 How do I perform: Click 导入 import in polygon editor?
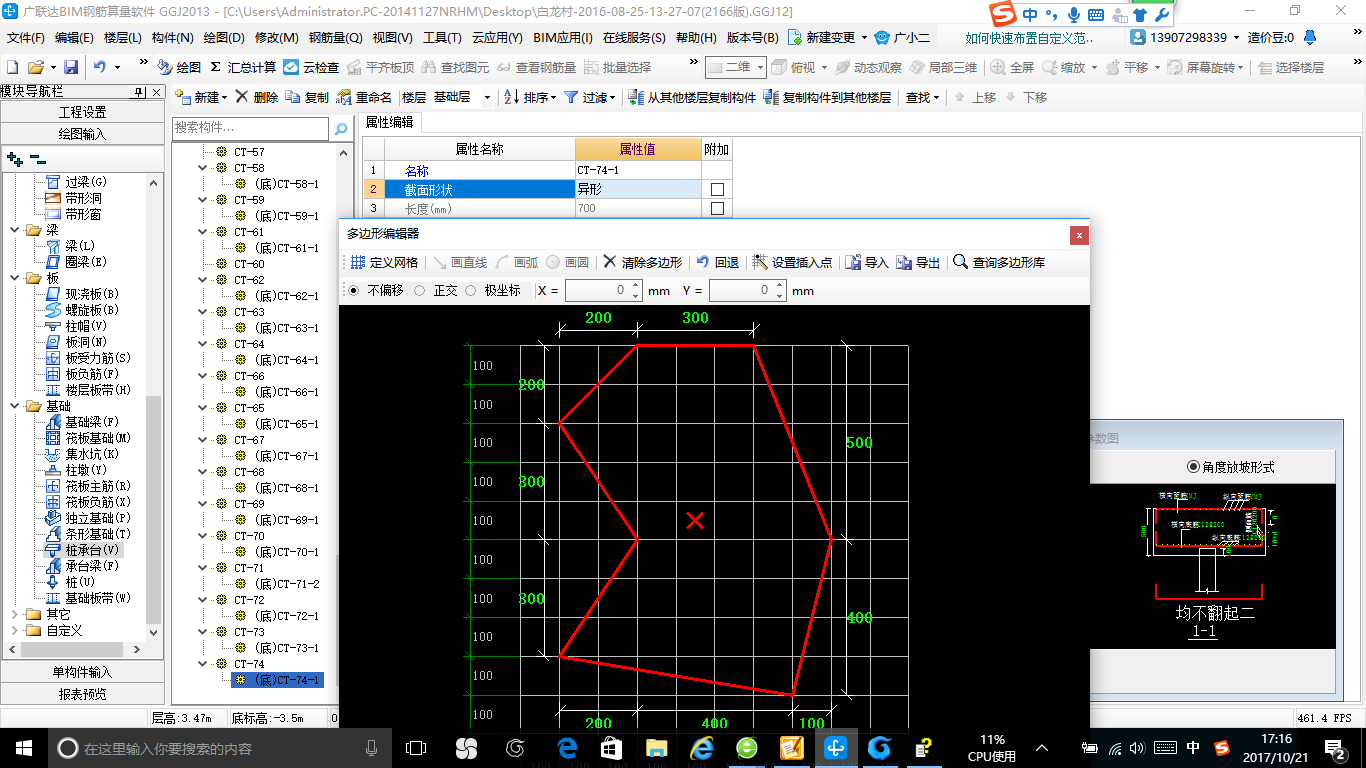867,262
